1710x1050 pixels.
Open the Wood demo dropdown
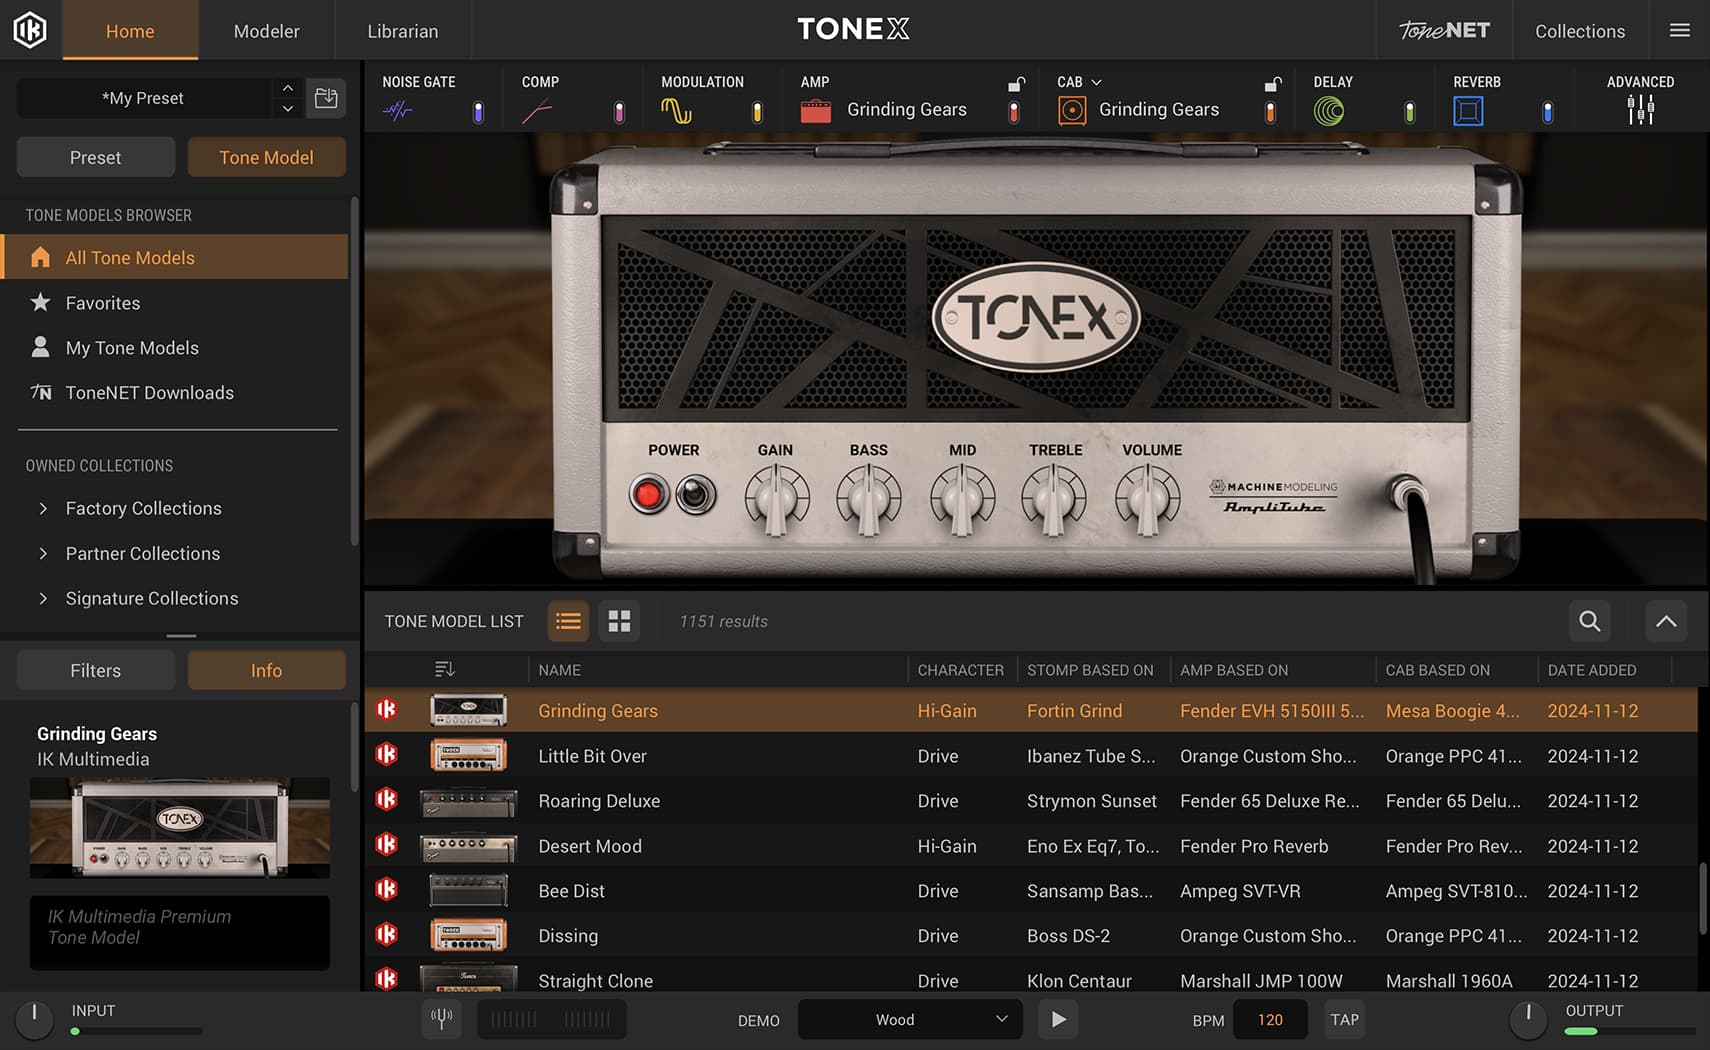tap(910, 1019)
